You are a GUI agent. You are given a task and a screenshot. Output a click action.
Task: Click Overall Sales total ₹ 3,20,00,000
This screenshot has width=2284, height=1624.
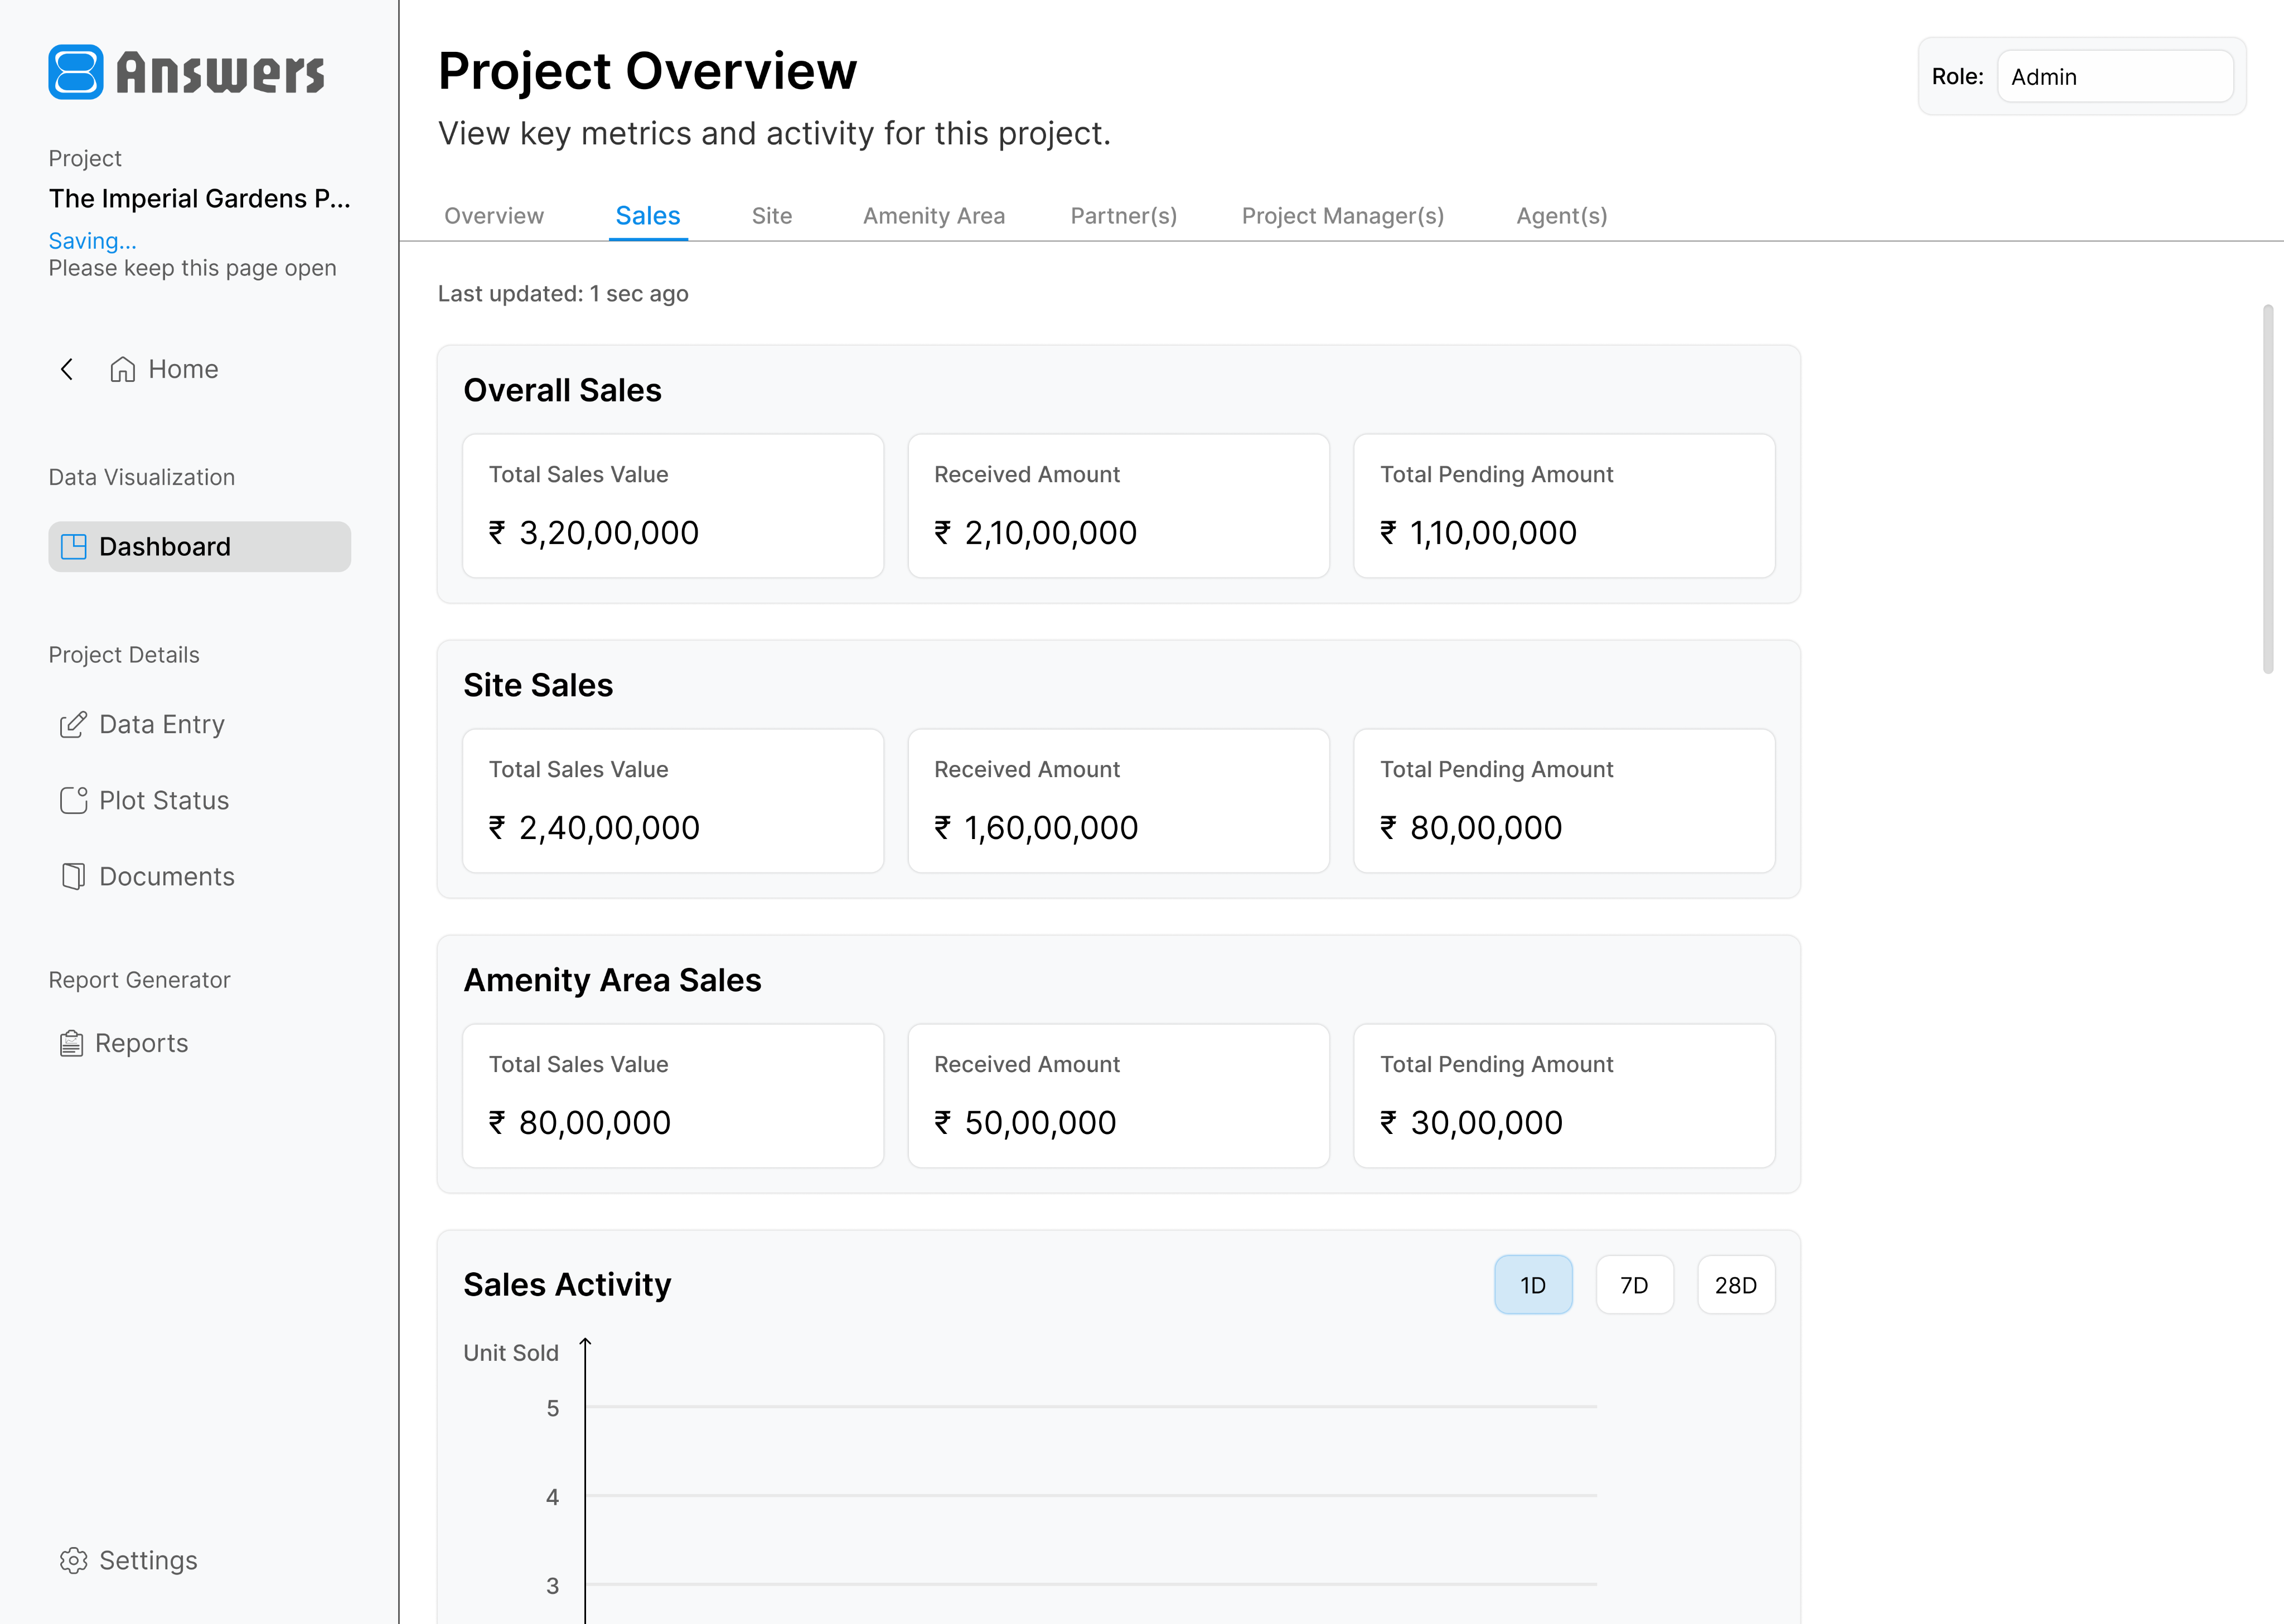(x=594, y=532)
